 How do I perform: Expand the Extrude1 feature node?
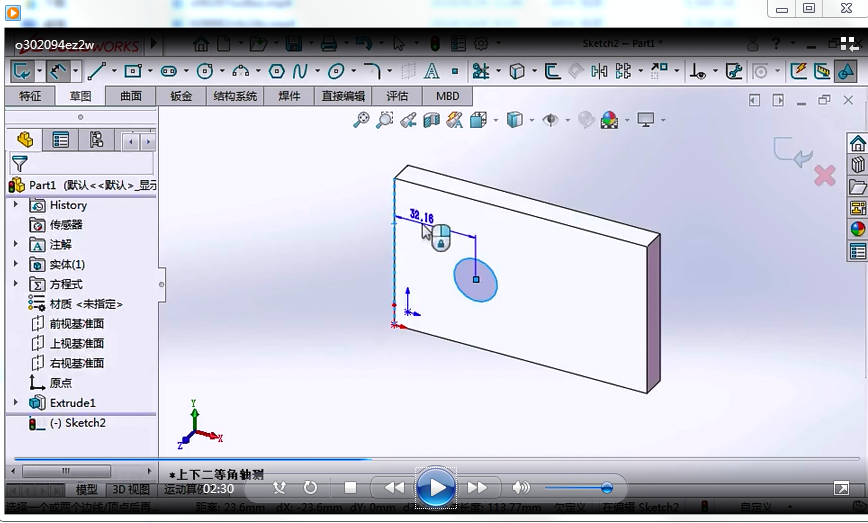[x=16, y=403]
